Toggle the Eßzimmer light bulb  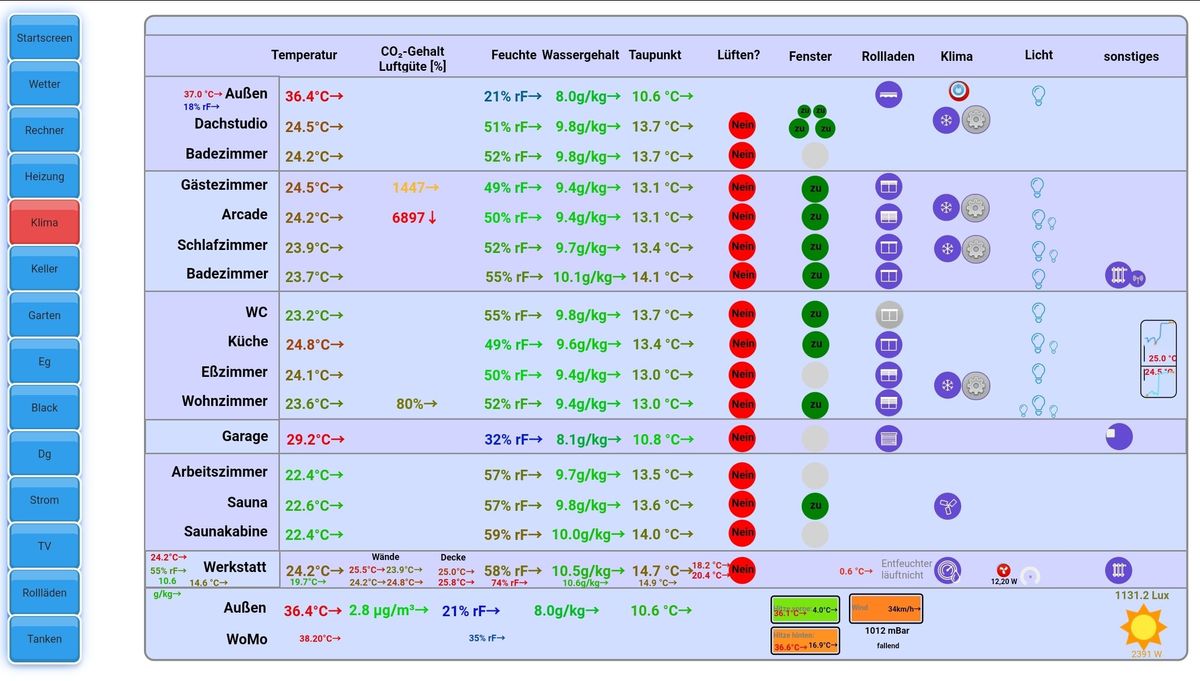tap(1038, 373)
